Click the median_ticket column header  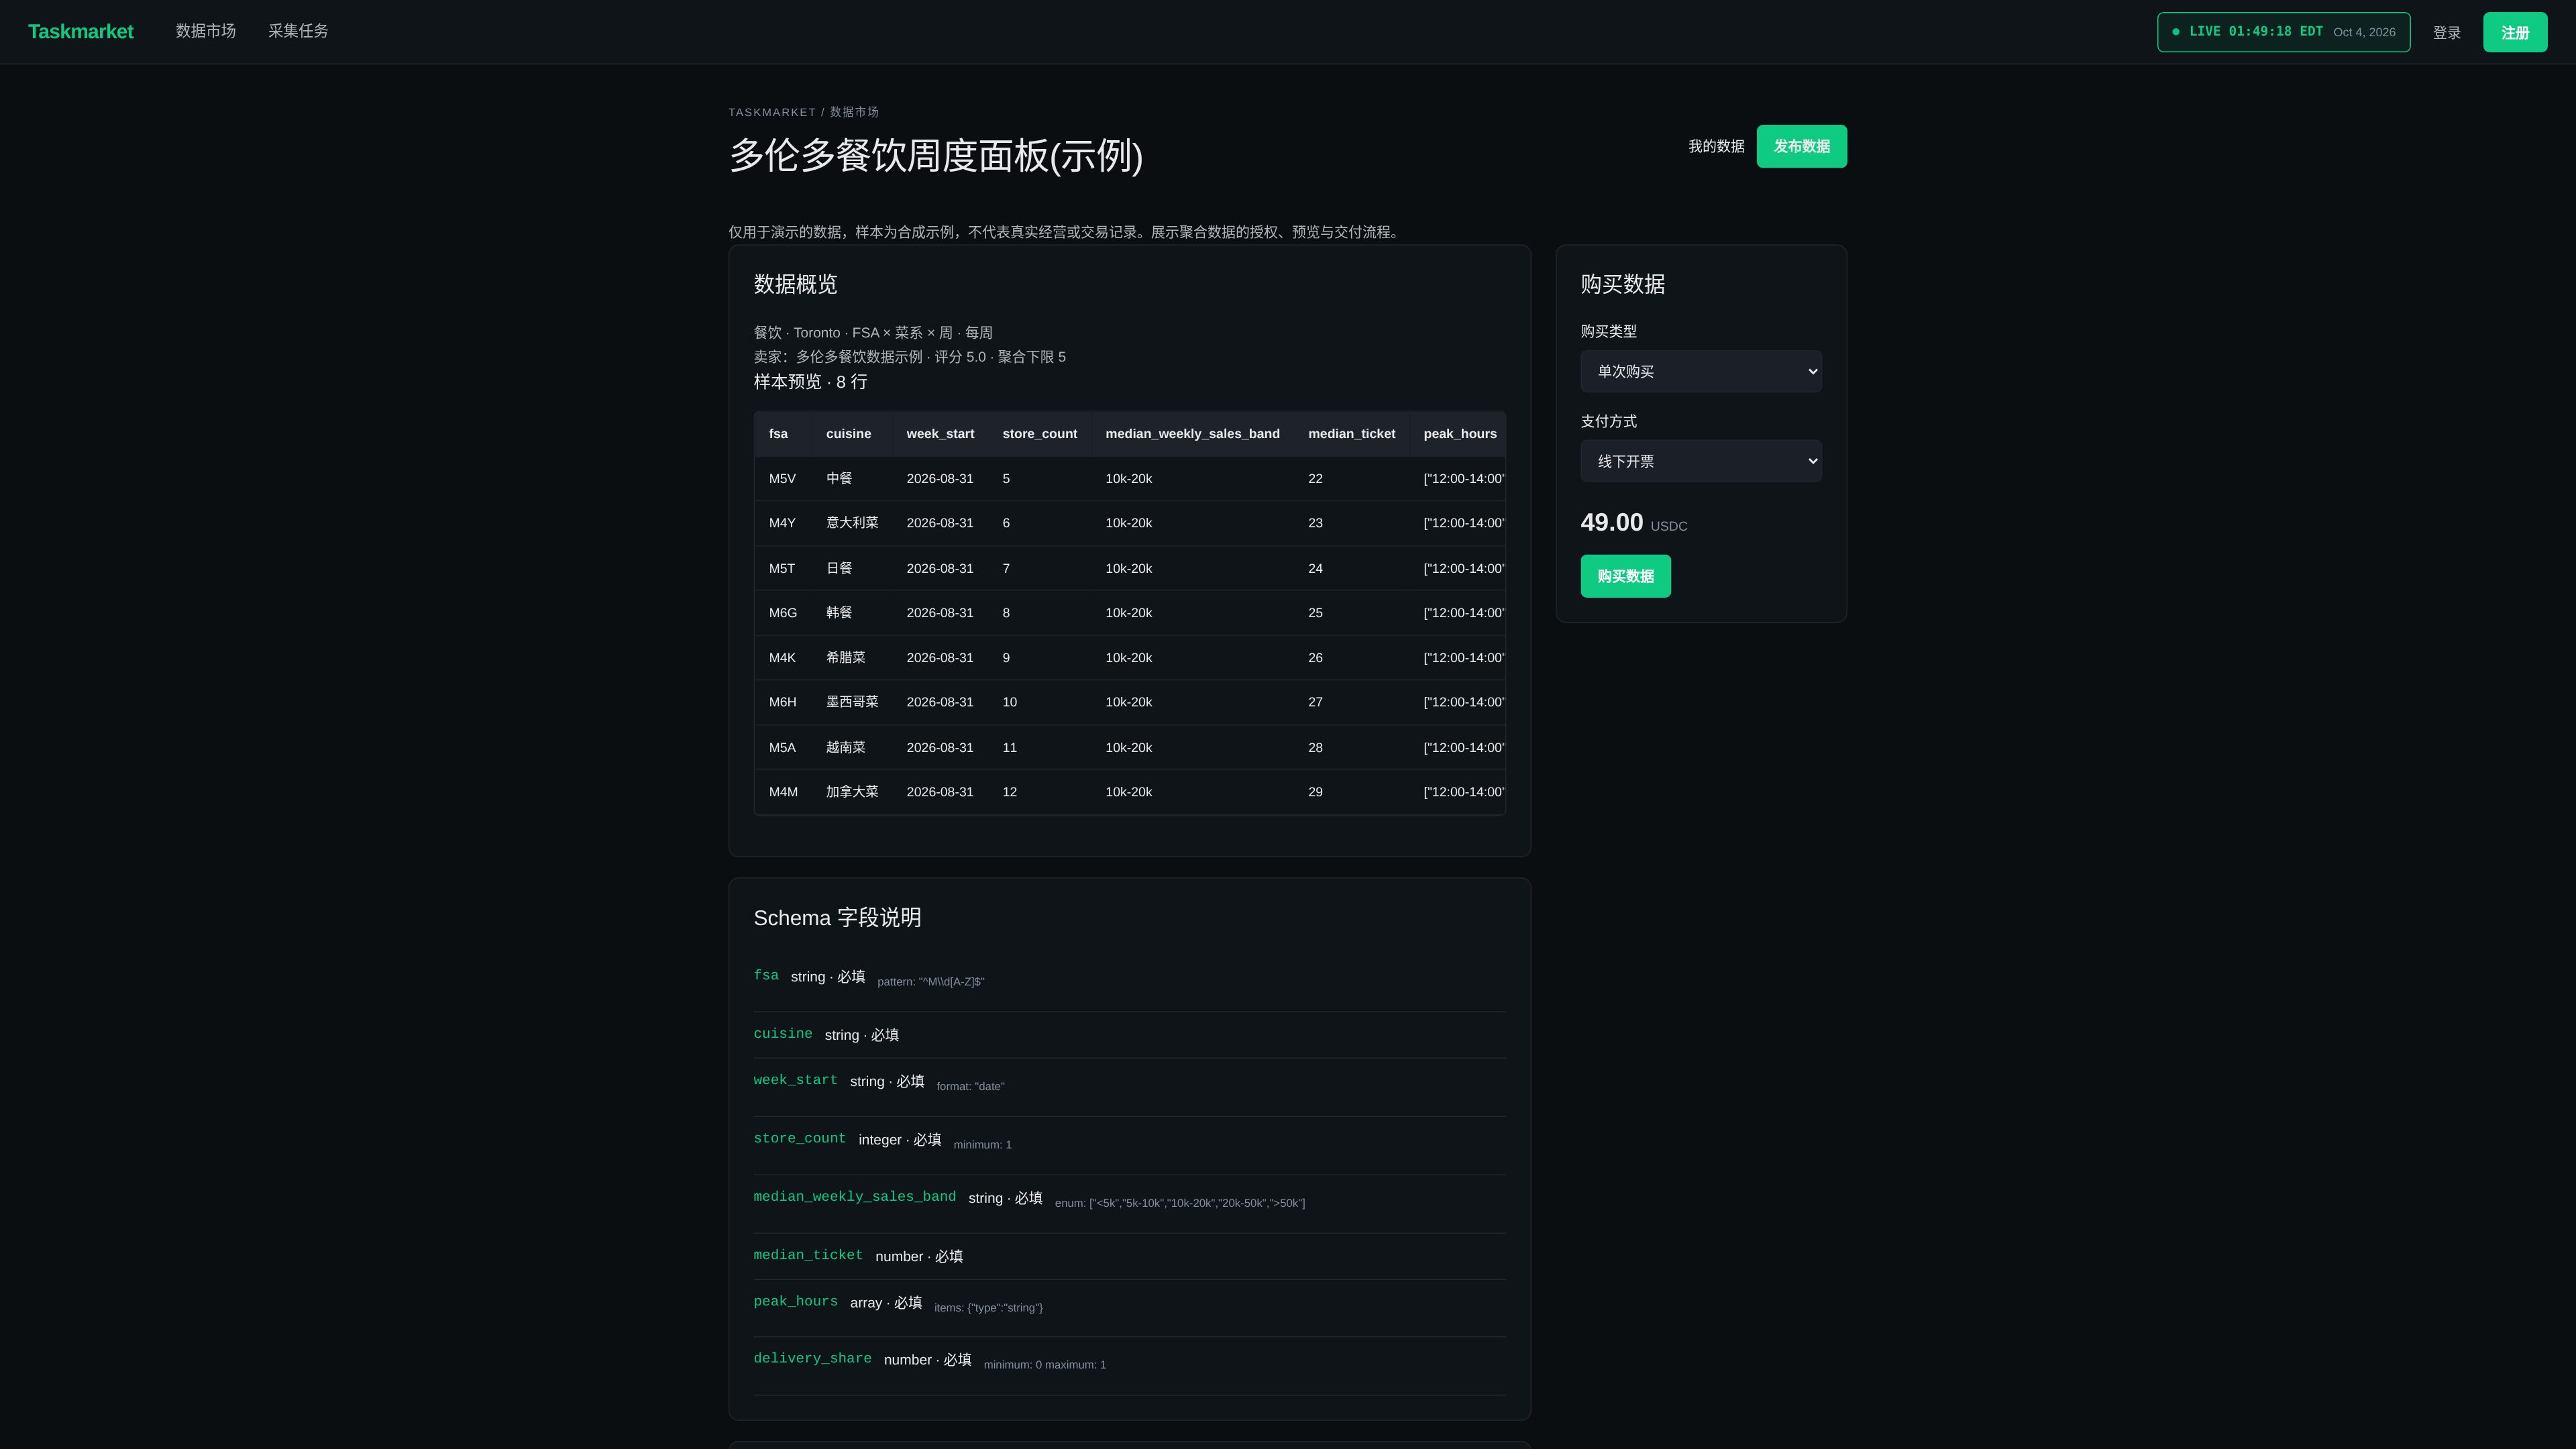pos(1351,434)
